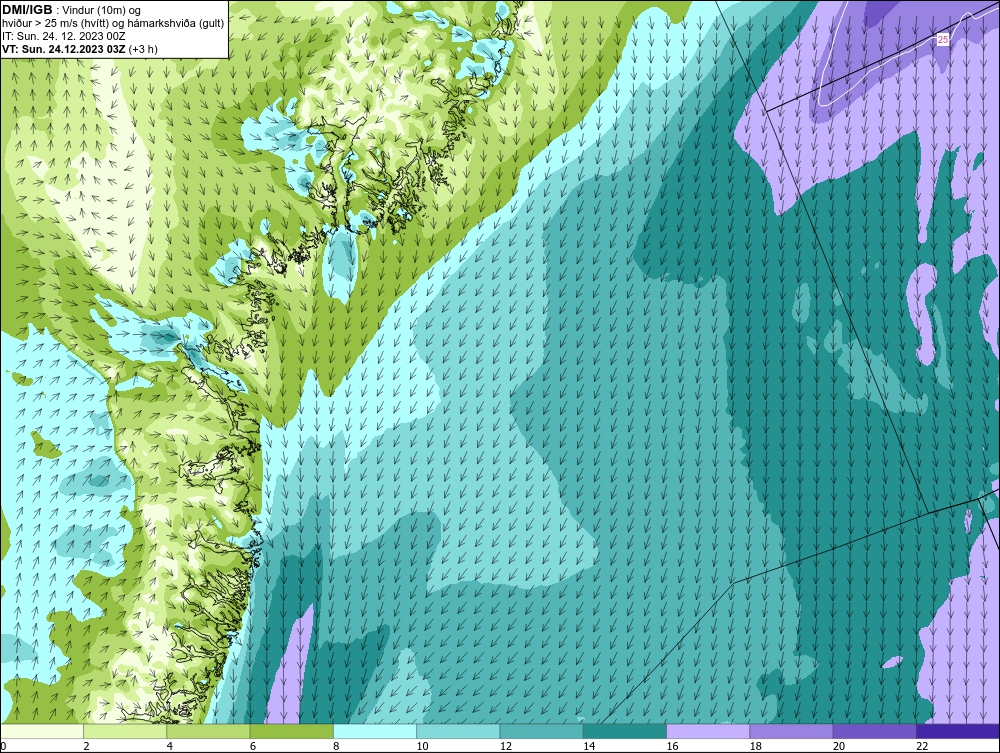Click the aqua 10–12 legend swatch
Viewport: 1000px width, 753px height.
[x=458, y=731]
